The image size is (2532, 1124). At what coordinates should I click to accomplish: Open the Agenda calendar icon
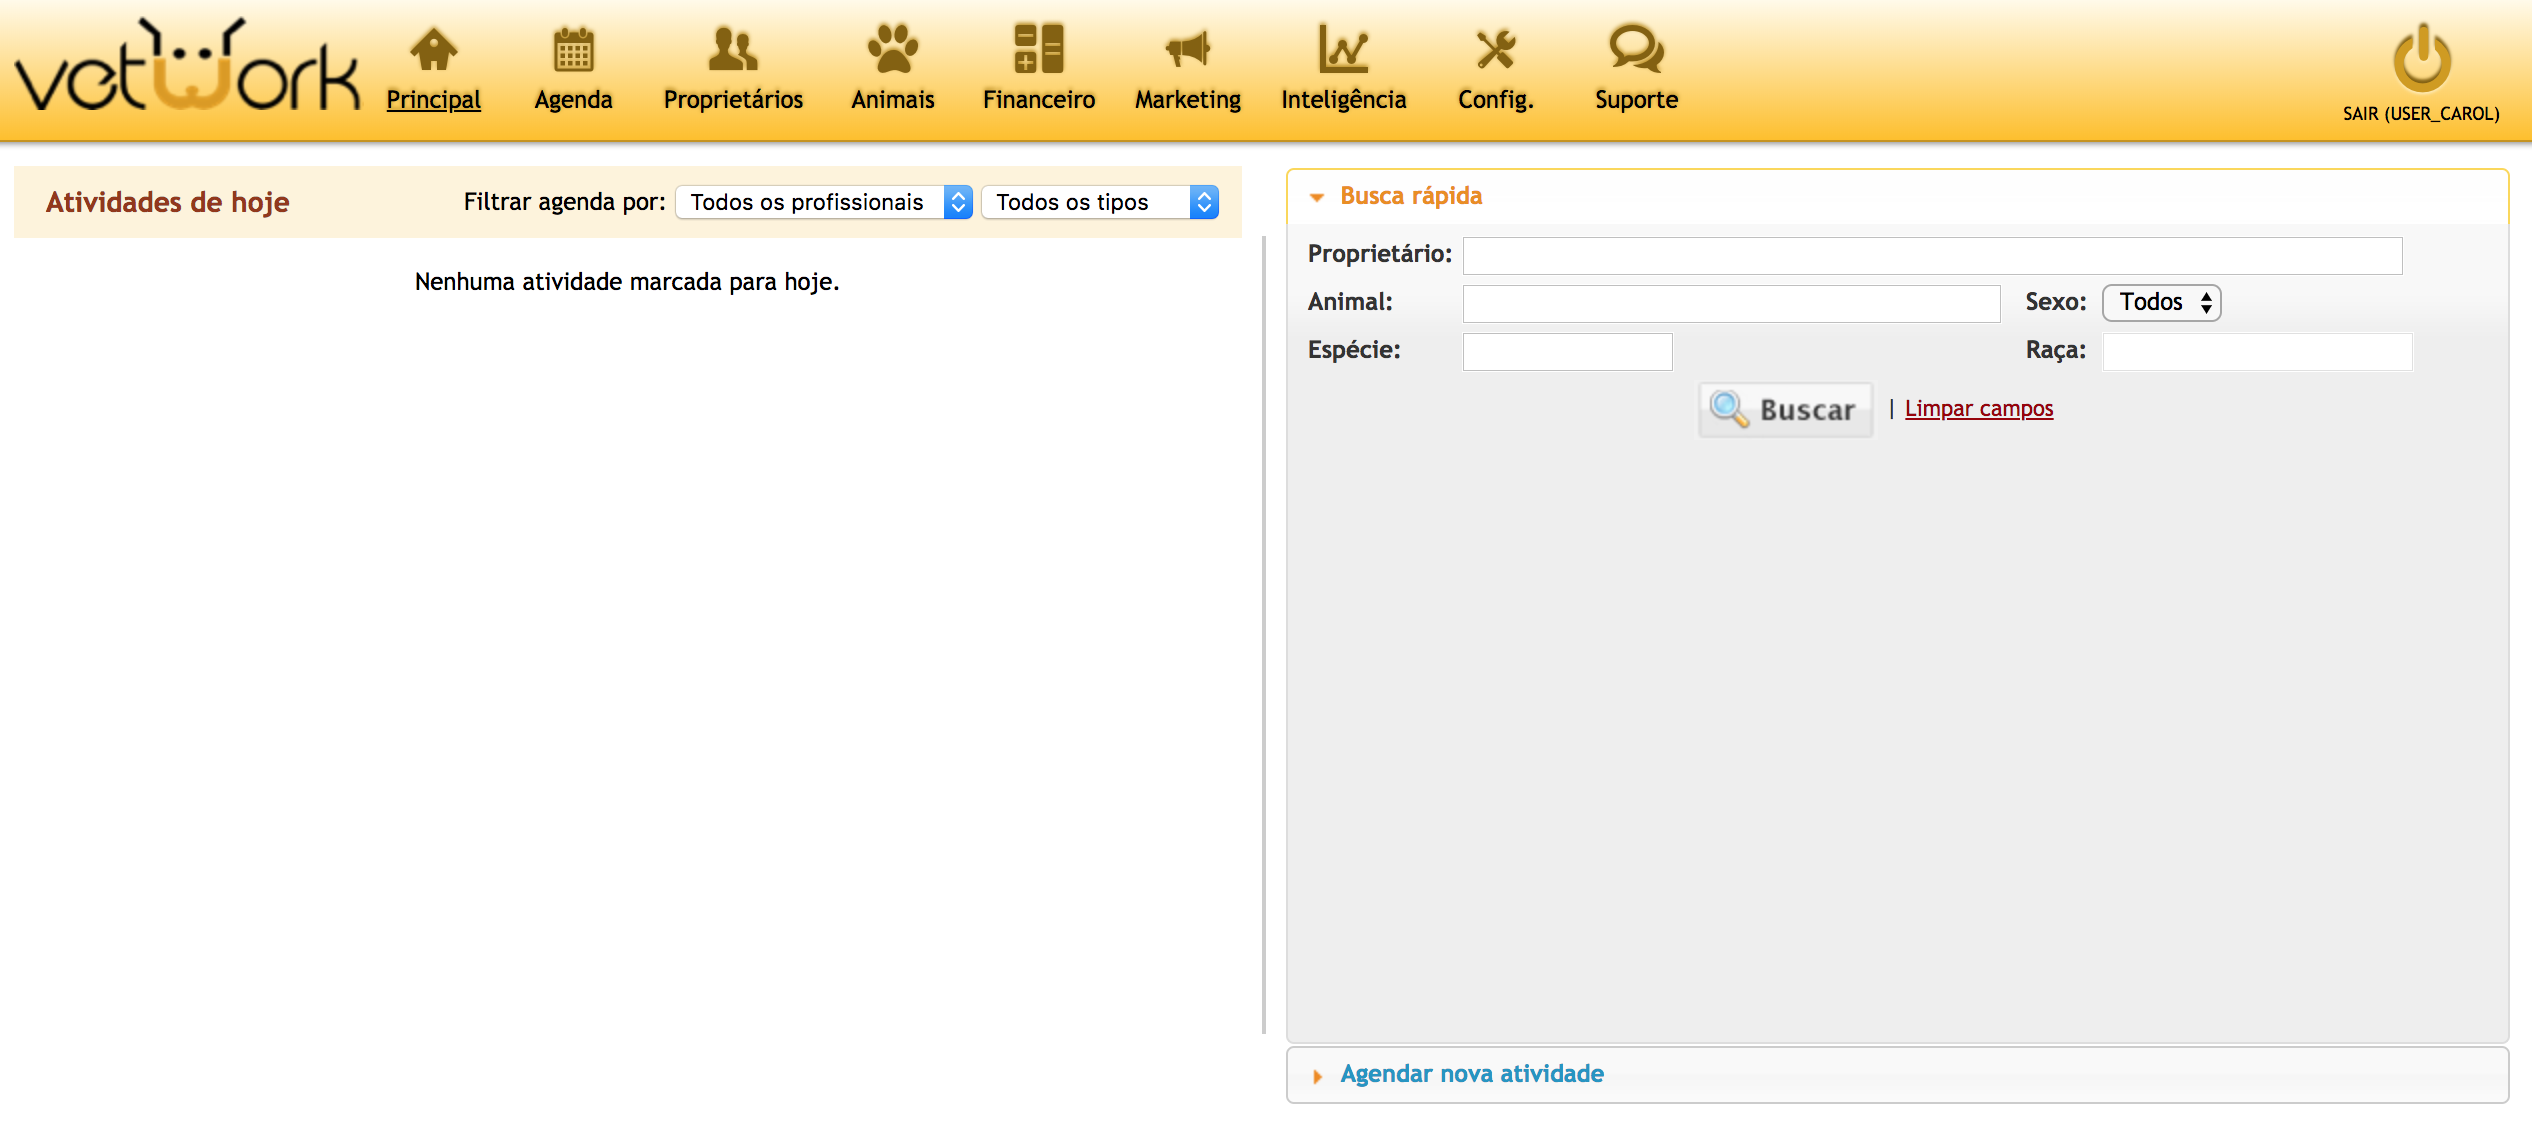click(x=573, y=49)
